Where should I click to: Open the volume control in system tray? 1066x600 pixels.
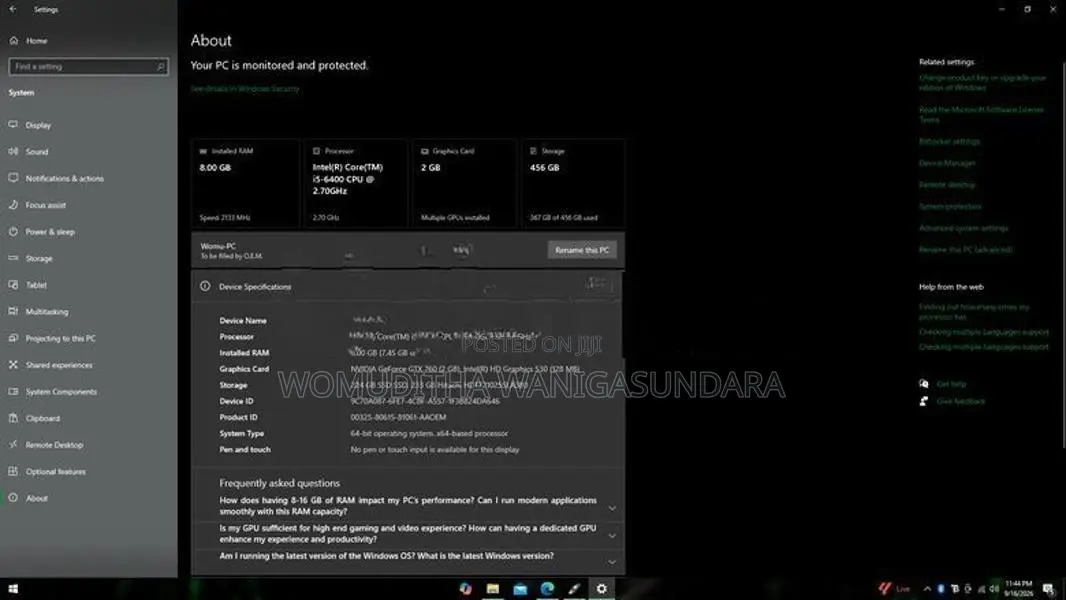995,588
